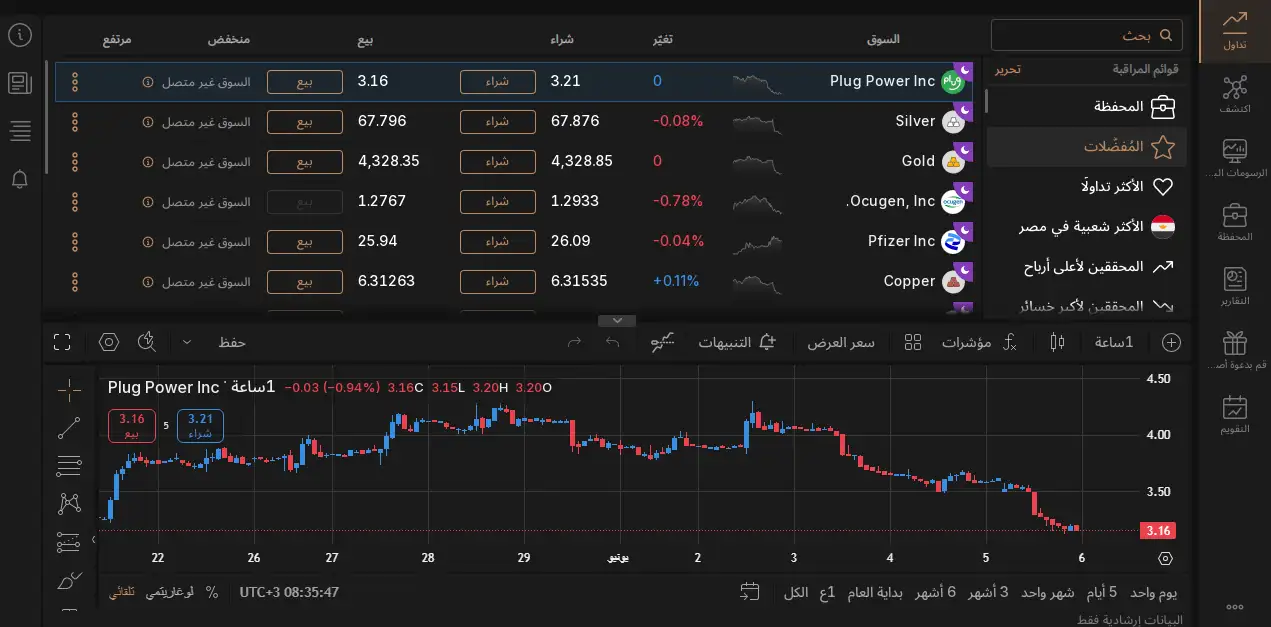Open the go-to-date calendar icon
Viewport: 1271px width, 627px height.
(750, 592)
